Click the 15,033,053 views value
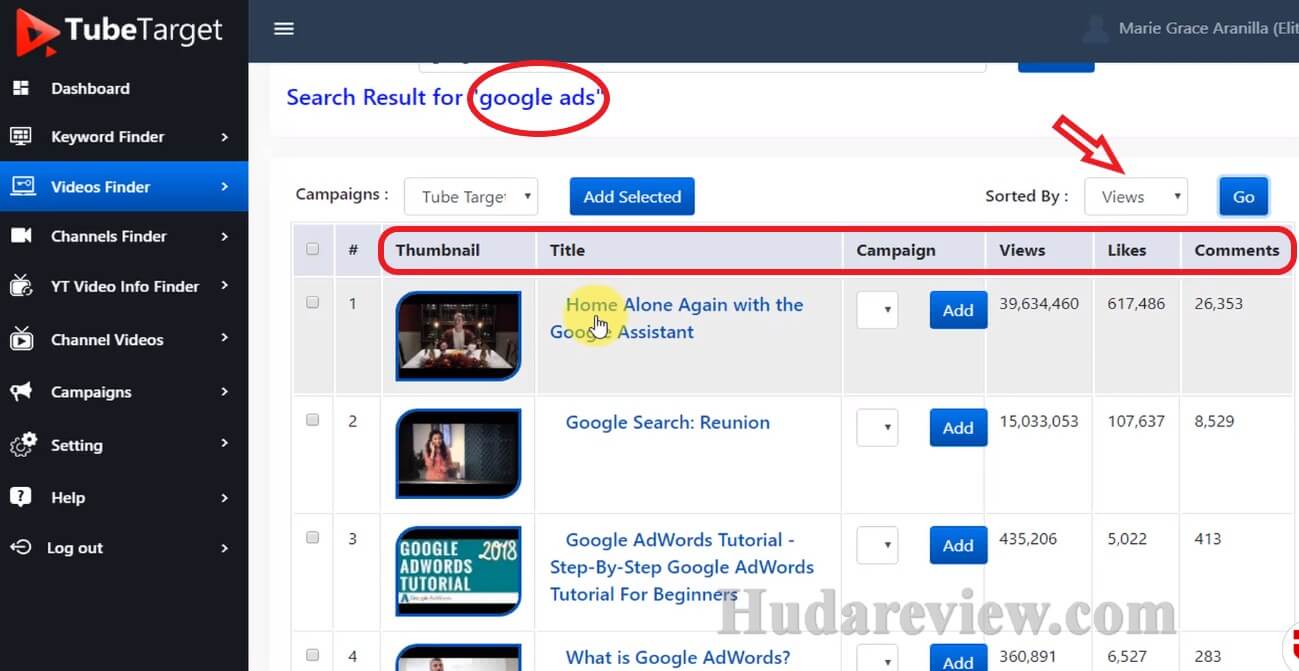The height and width of the screenshot is (671, 1299). [x=1039, y=421]
